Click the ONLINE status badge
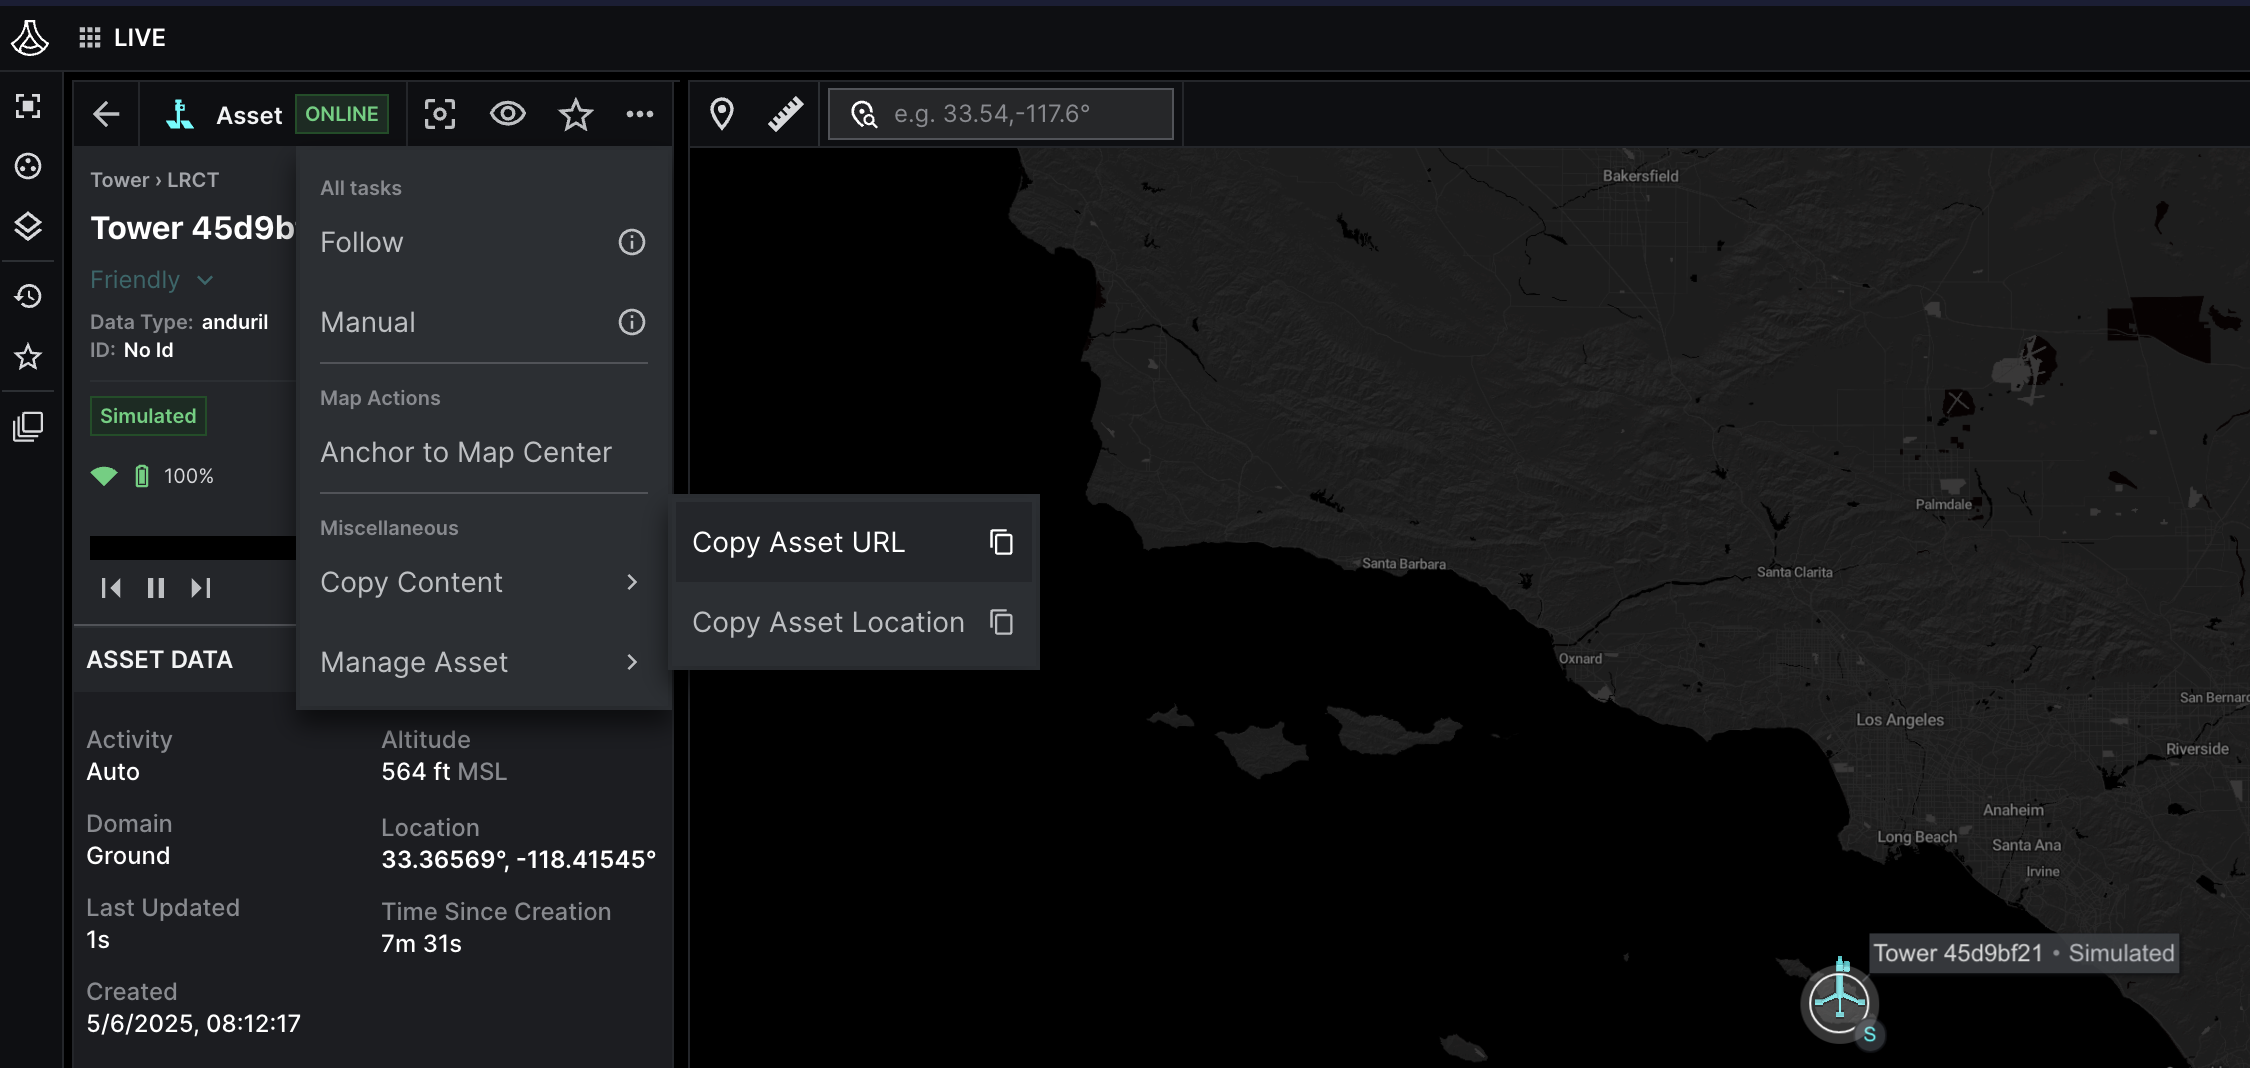 342,113
